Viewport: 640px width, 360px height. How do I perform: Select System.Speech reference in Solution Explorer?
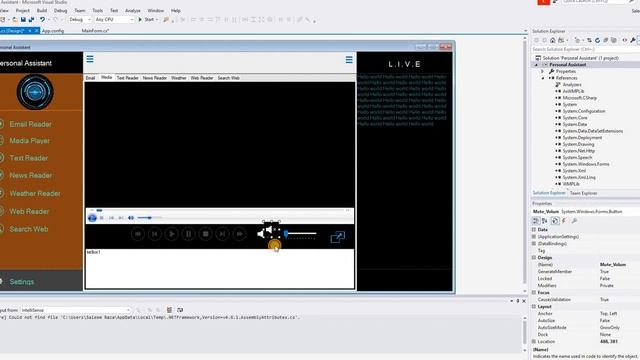(577, 158)
